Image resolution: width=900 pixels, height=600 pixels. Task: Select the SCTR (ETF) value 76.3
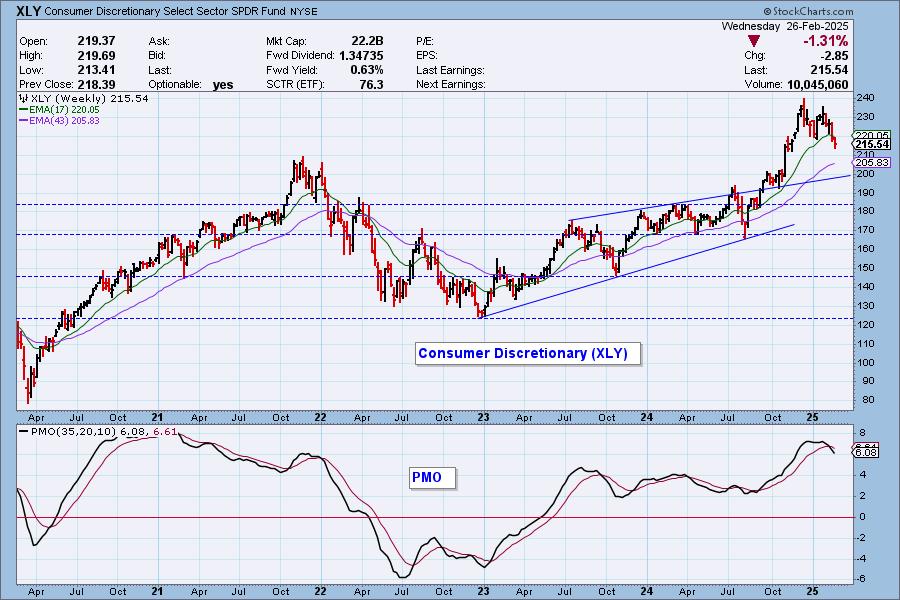tap(371, 84)
